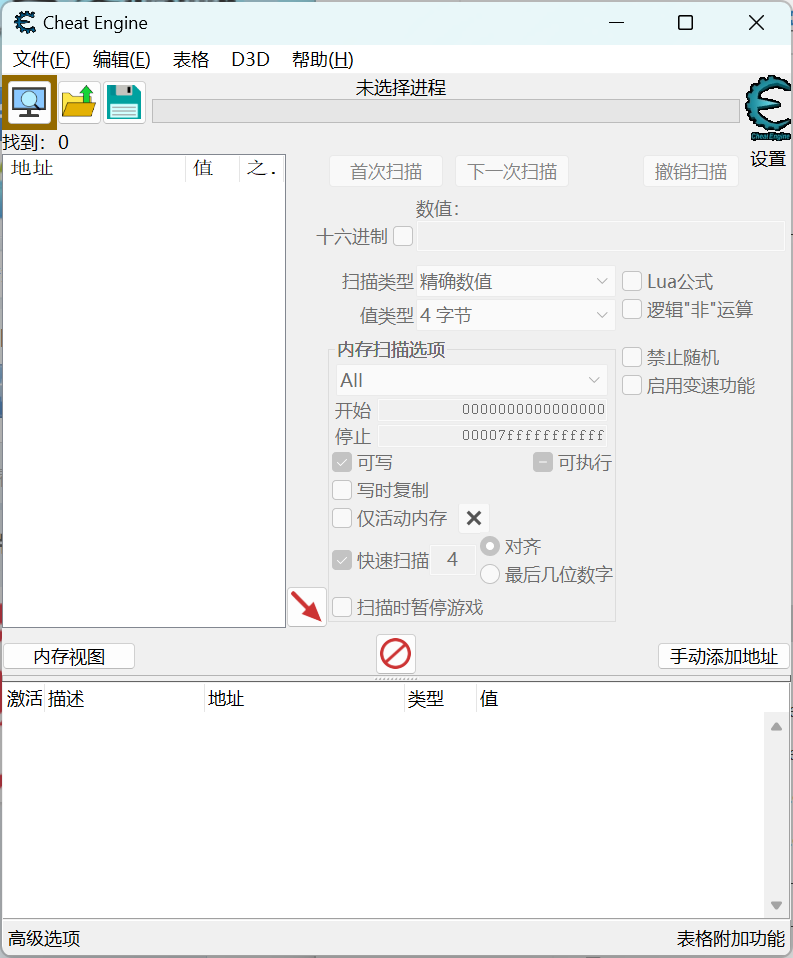Click 高级选项 in the status bar
Screen dimensions: 793x958
[x=44, y=938]
